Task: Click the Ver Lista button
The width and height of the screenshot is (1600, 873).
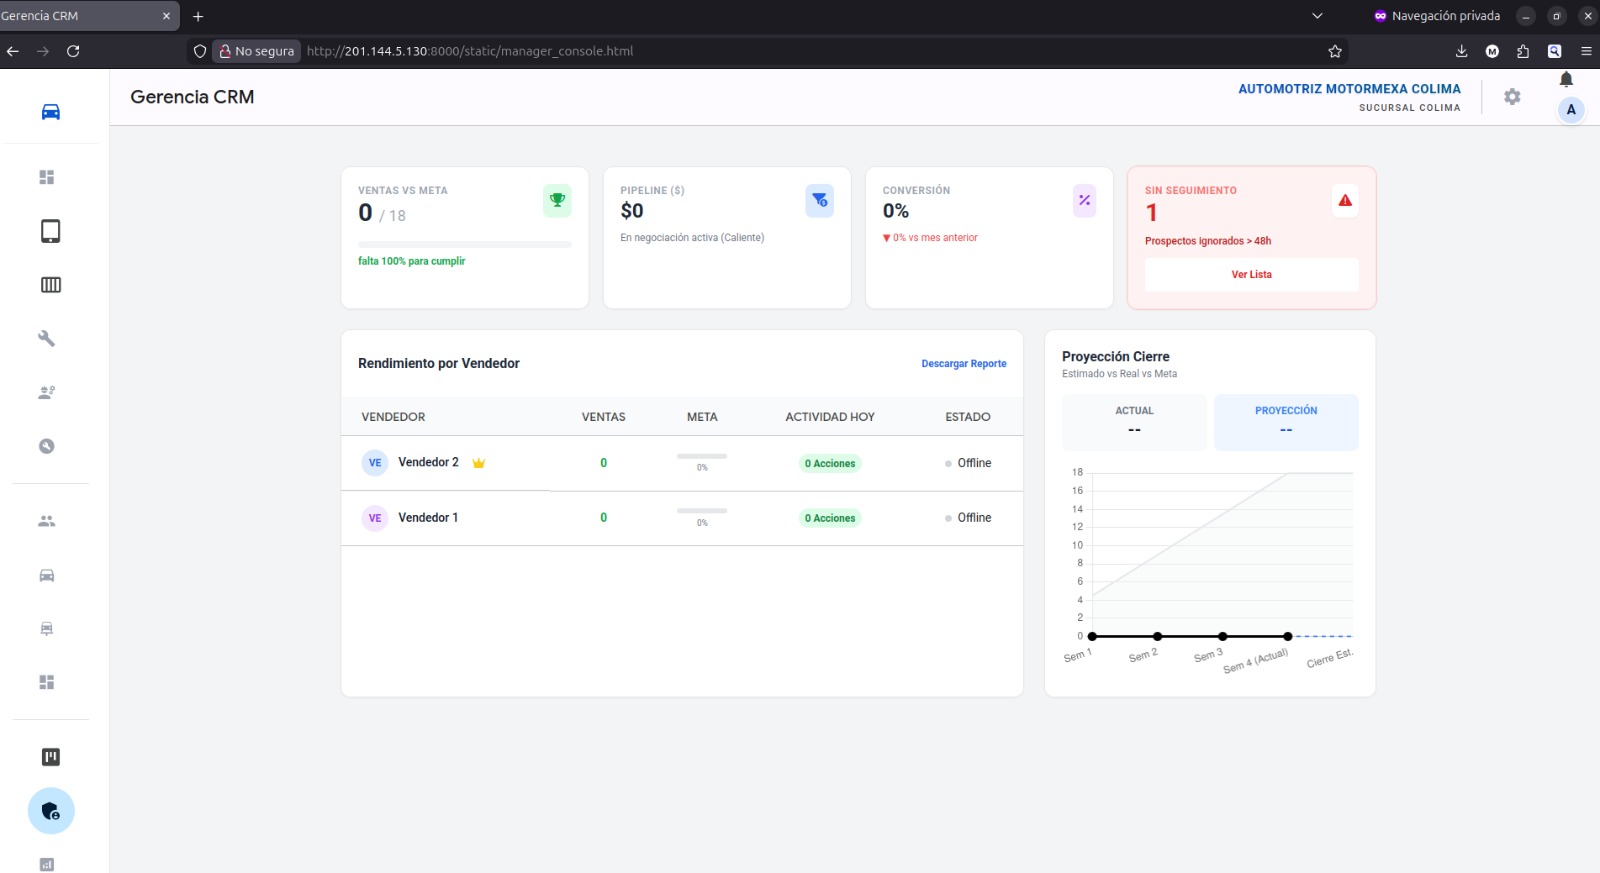Action: click(1251, 274)
